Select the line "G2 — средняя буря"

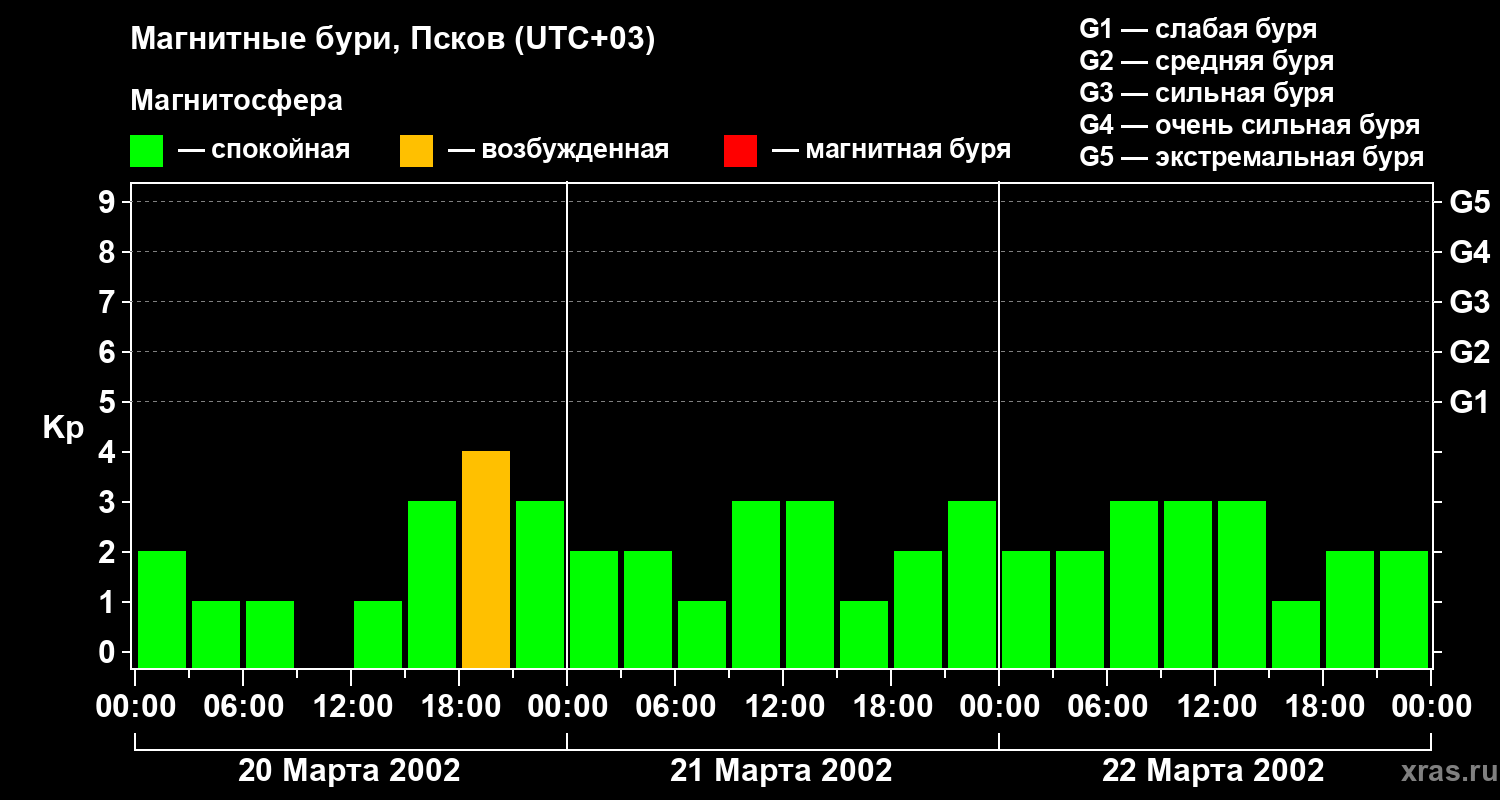tap(1207, 61)
